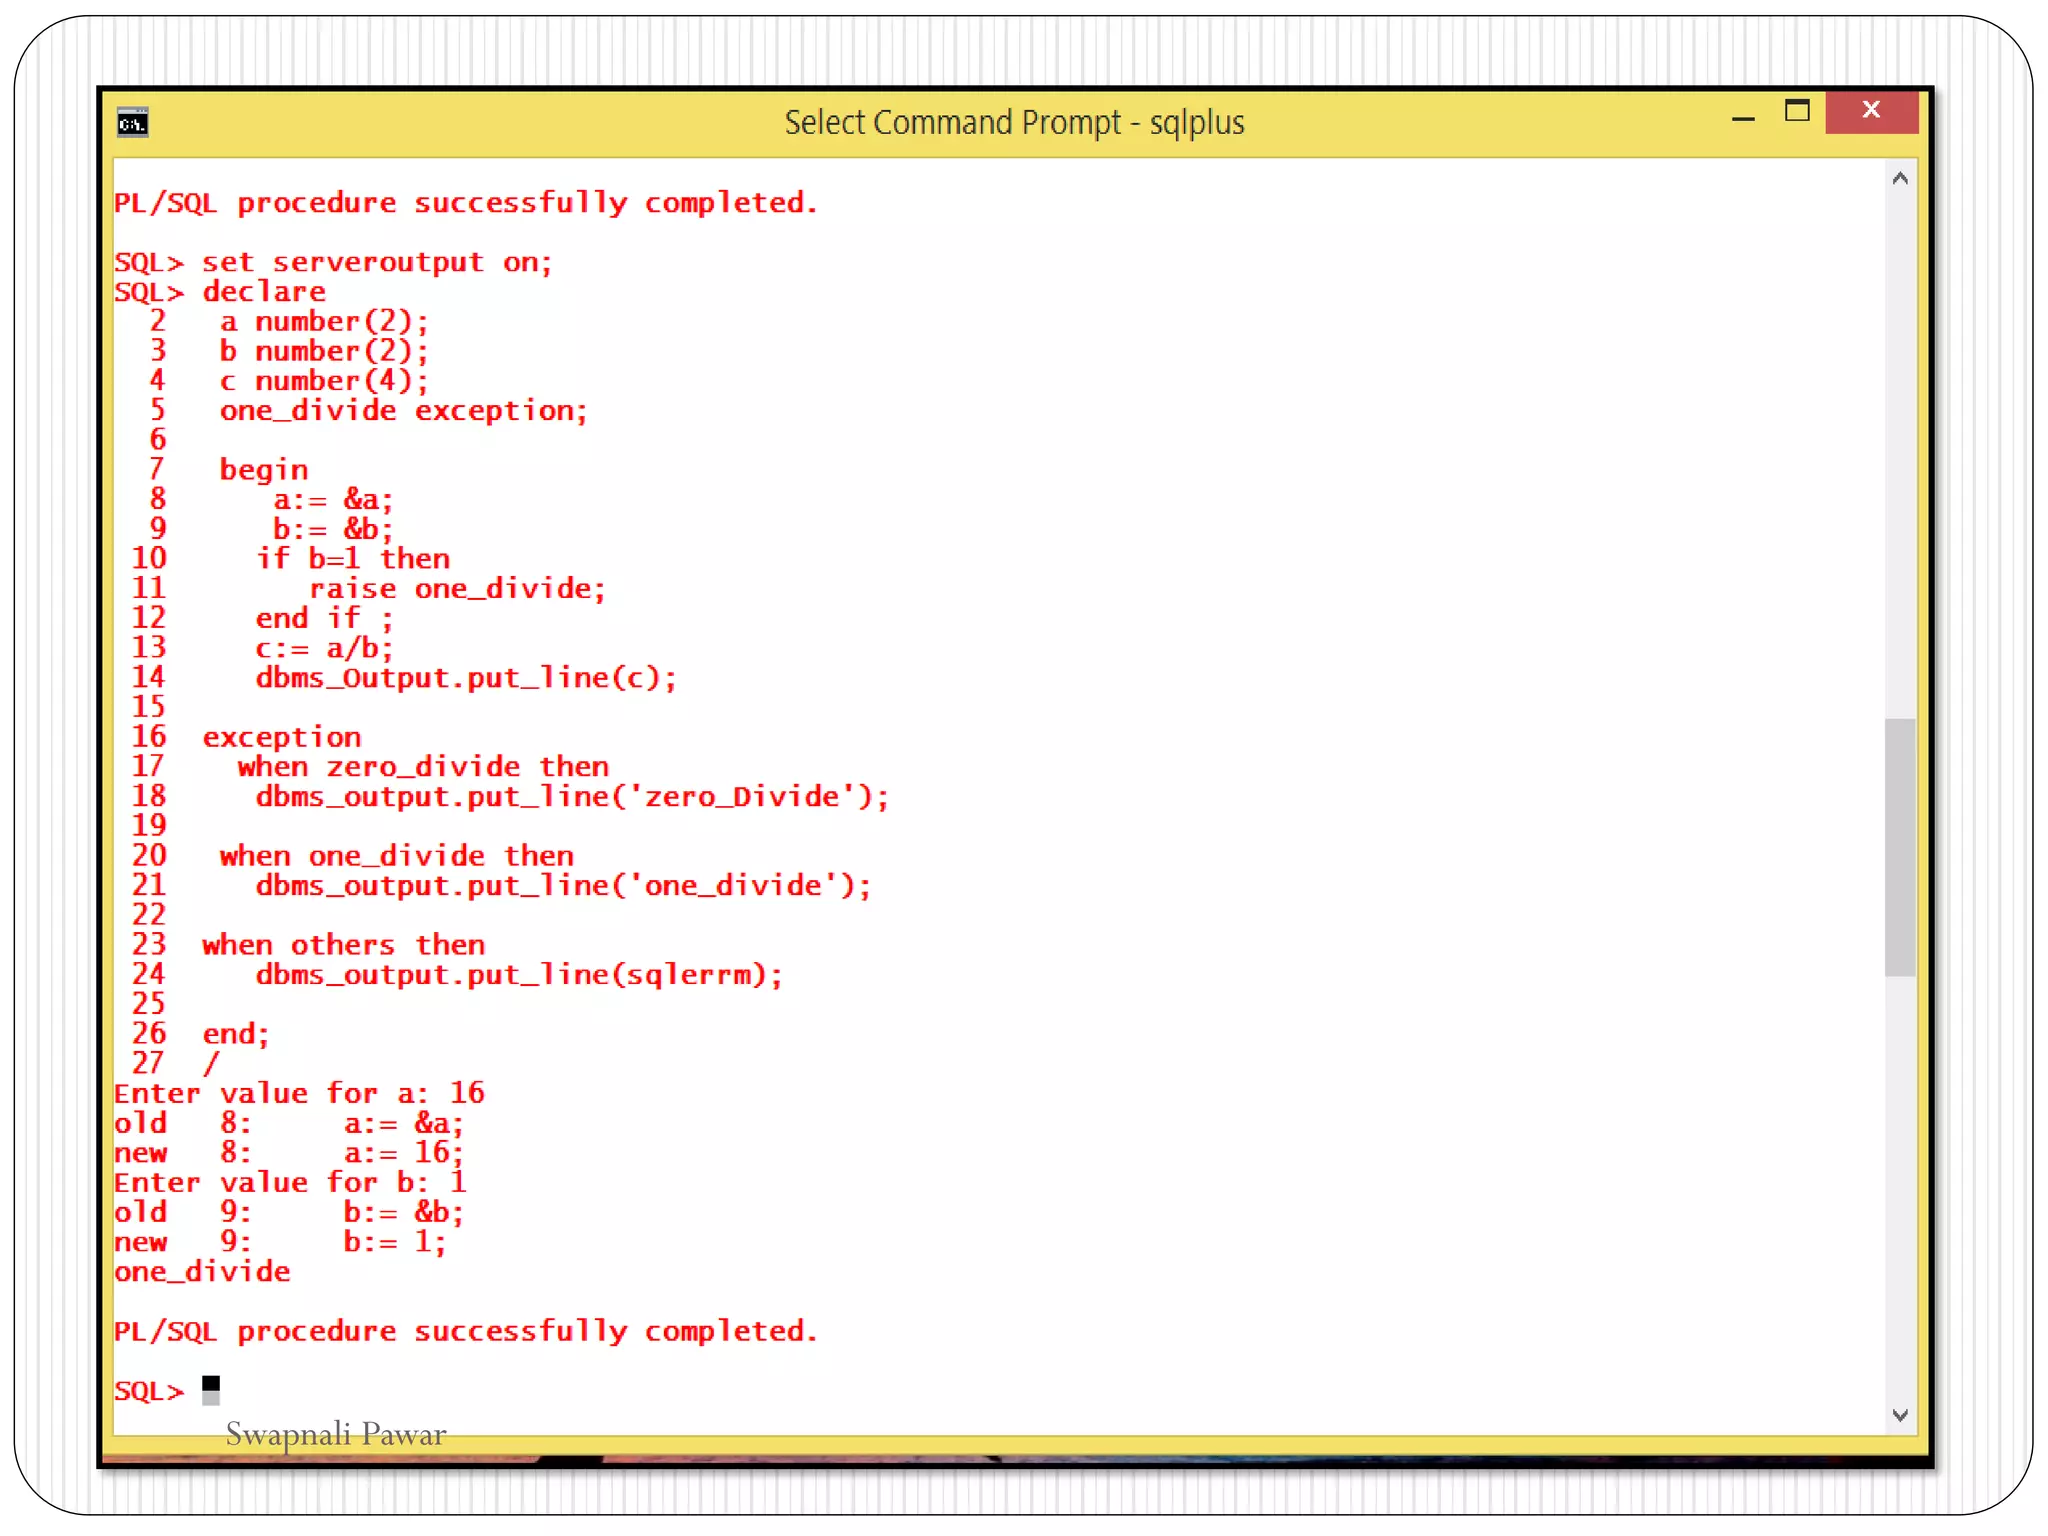Click scrollbar track below the thumb
2048x1536 pixels.
point(1900,1190)
